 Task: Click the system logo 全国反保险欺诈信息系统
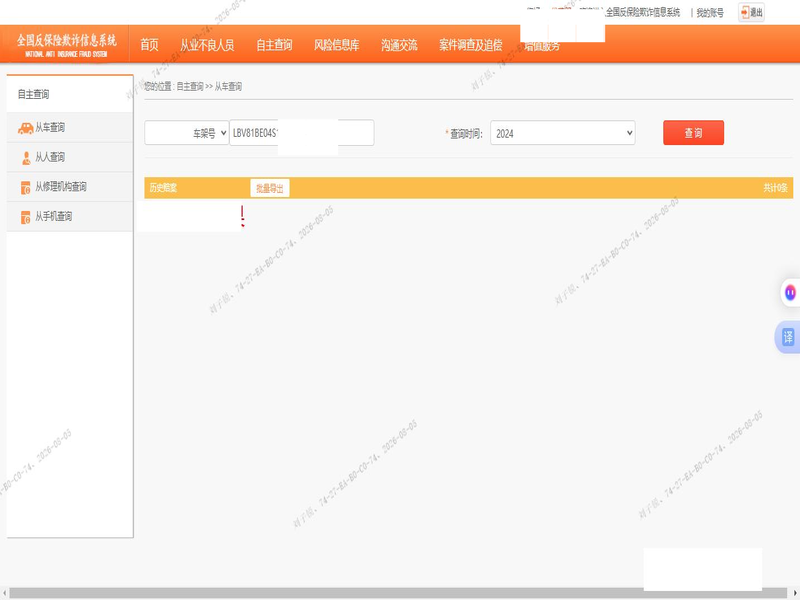click(x=66, y=44)
